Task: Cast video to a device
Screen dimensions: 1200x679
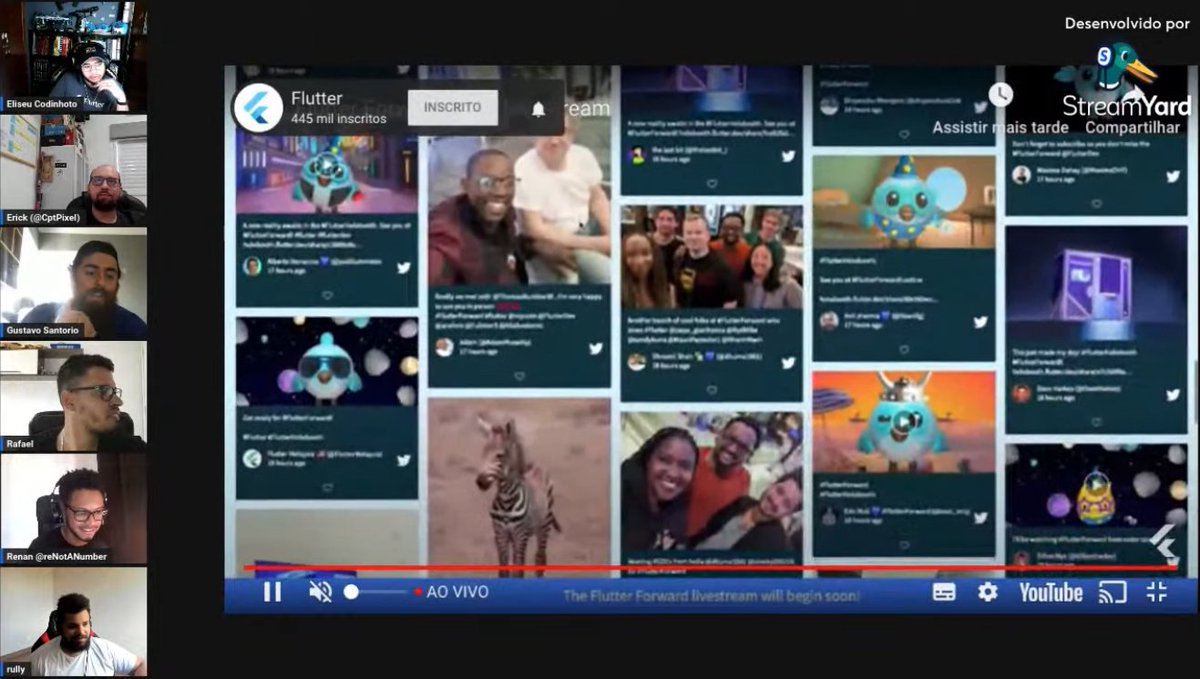Action: 1112,592
